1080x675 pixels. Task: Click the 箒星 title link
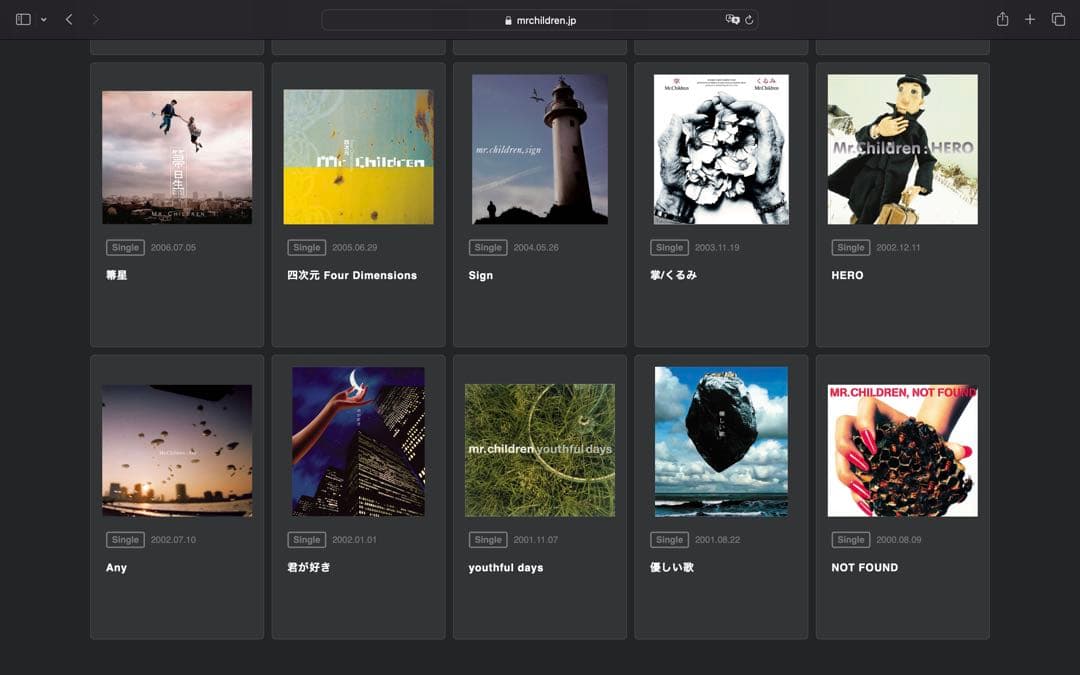pyautogui.click(x=116, y=275)
